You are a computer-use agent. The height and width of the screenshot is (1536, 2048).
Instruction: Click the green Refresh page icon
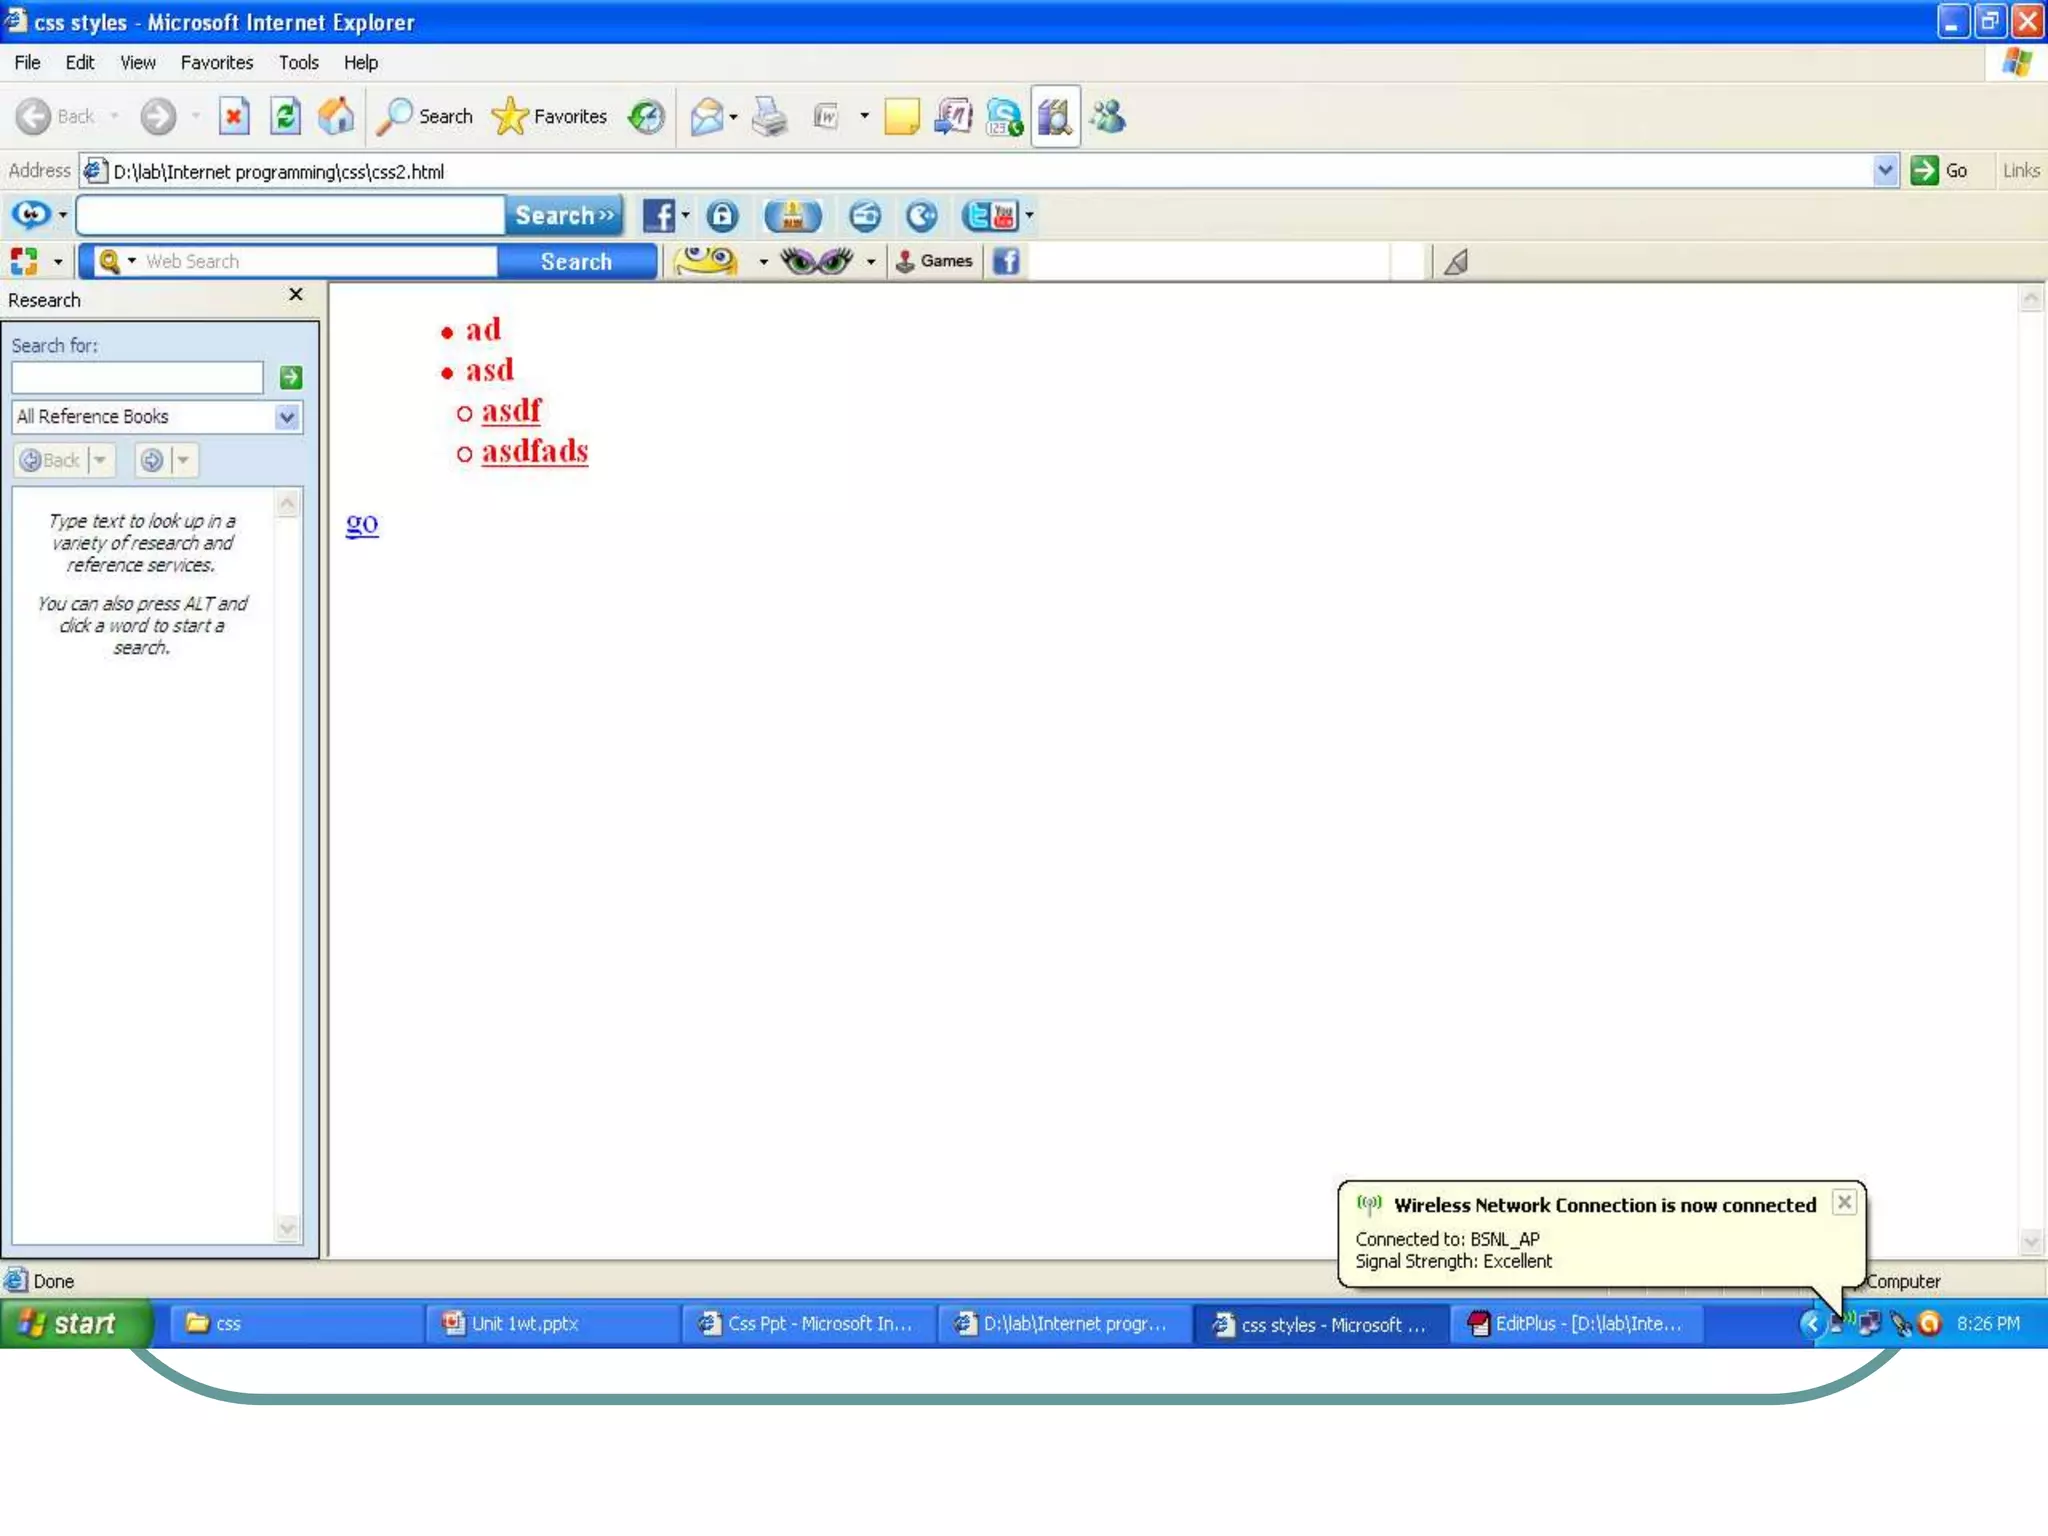coord(285,117)
